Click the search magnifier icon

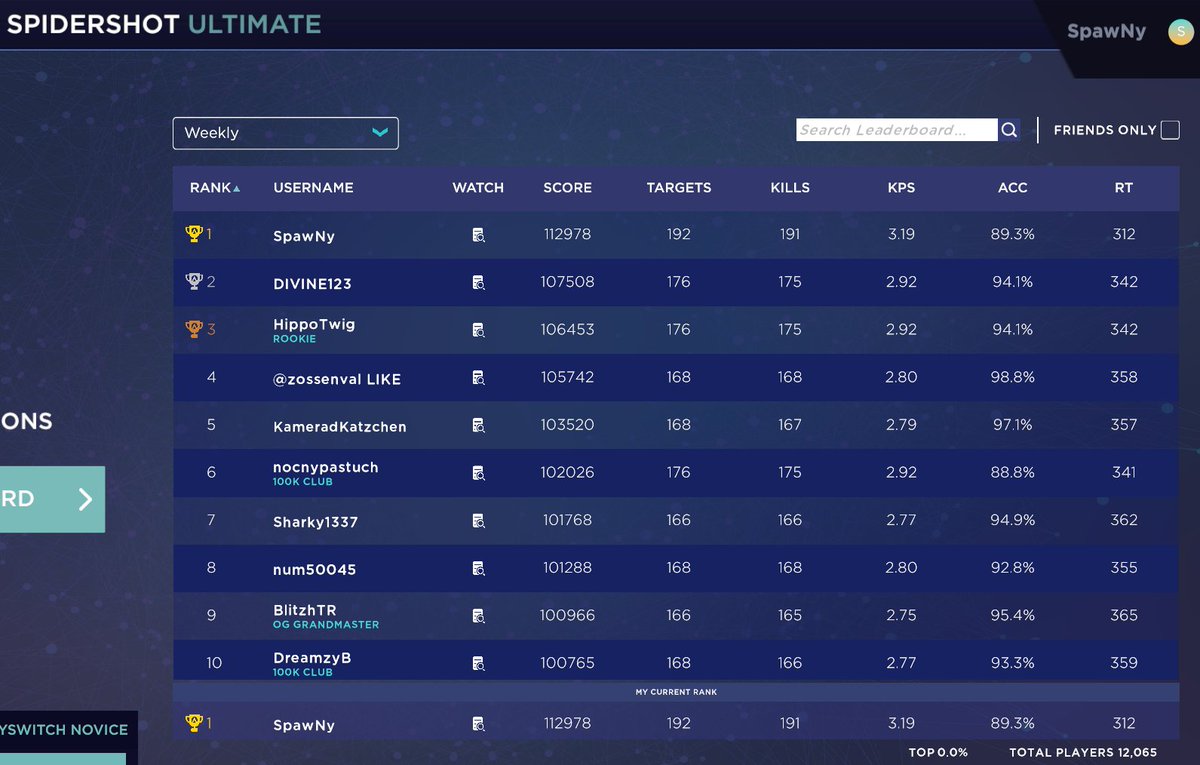tap(1009, 130)
